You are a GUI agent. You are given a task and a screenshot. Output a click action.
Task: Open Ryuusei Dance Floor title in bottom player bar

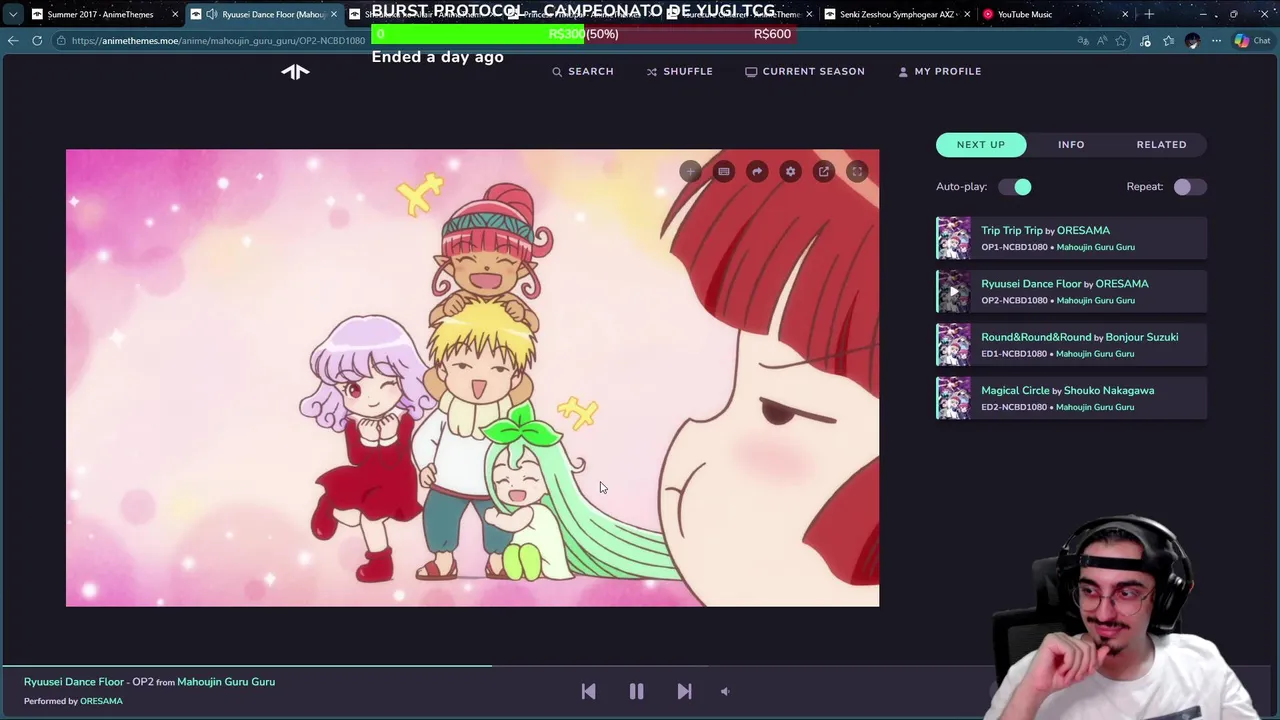(x=74, y=682)
